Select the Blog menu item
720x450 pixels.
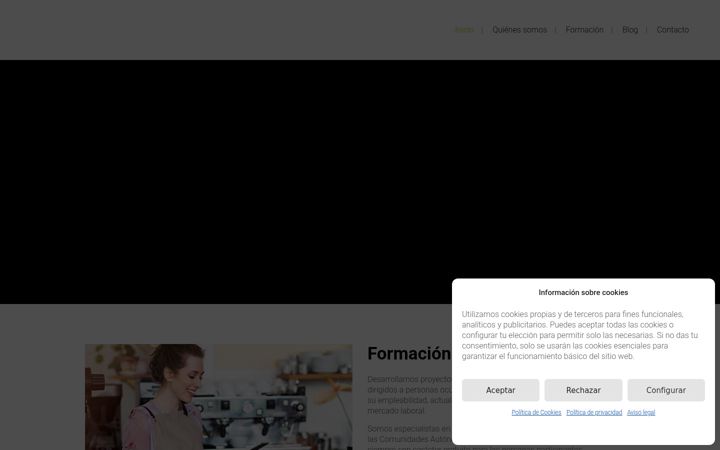(x=630, y=30)
